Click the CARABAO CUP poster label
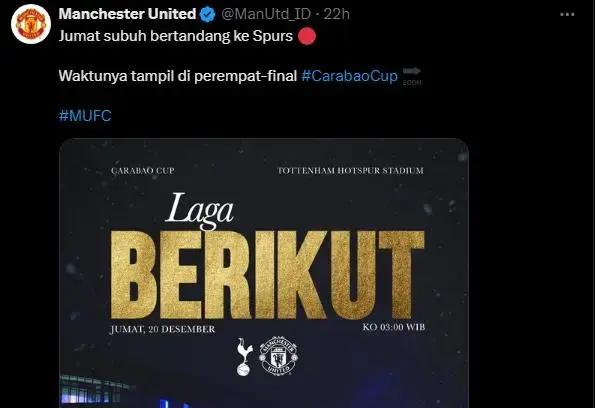Screen dimensions: 595x408 click(x=143, y=171)
